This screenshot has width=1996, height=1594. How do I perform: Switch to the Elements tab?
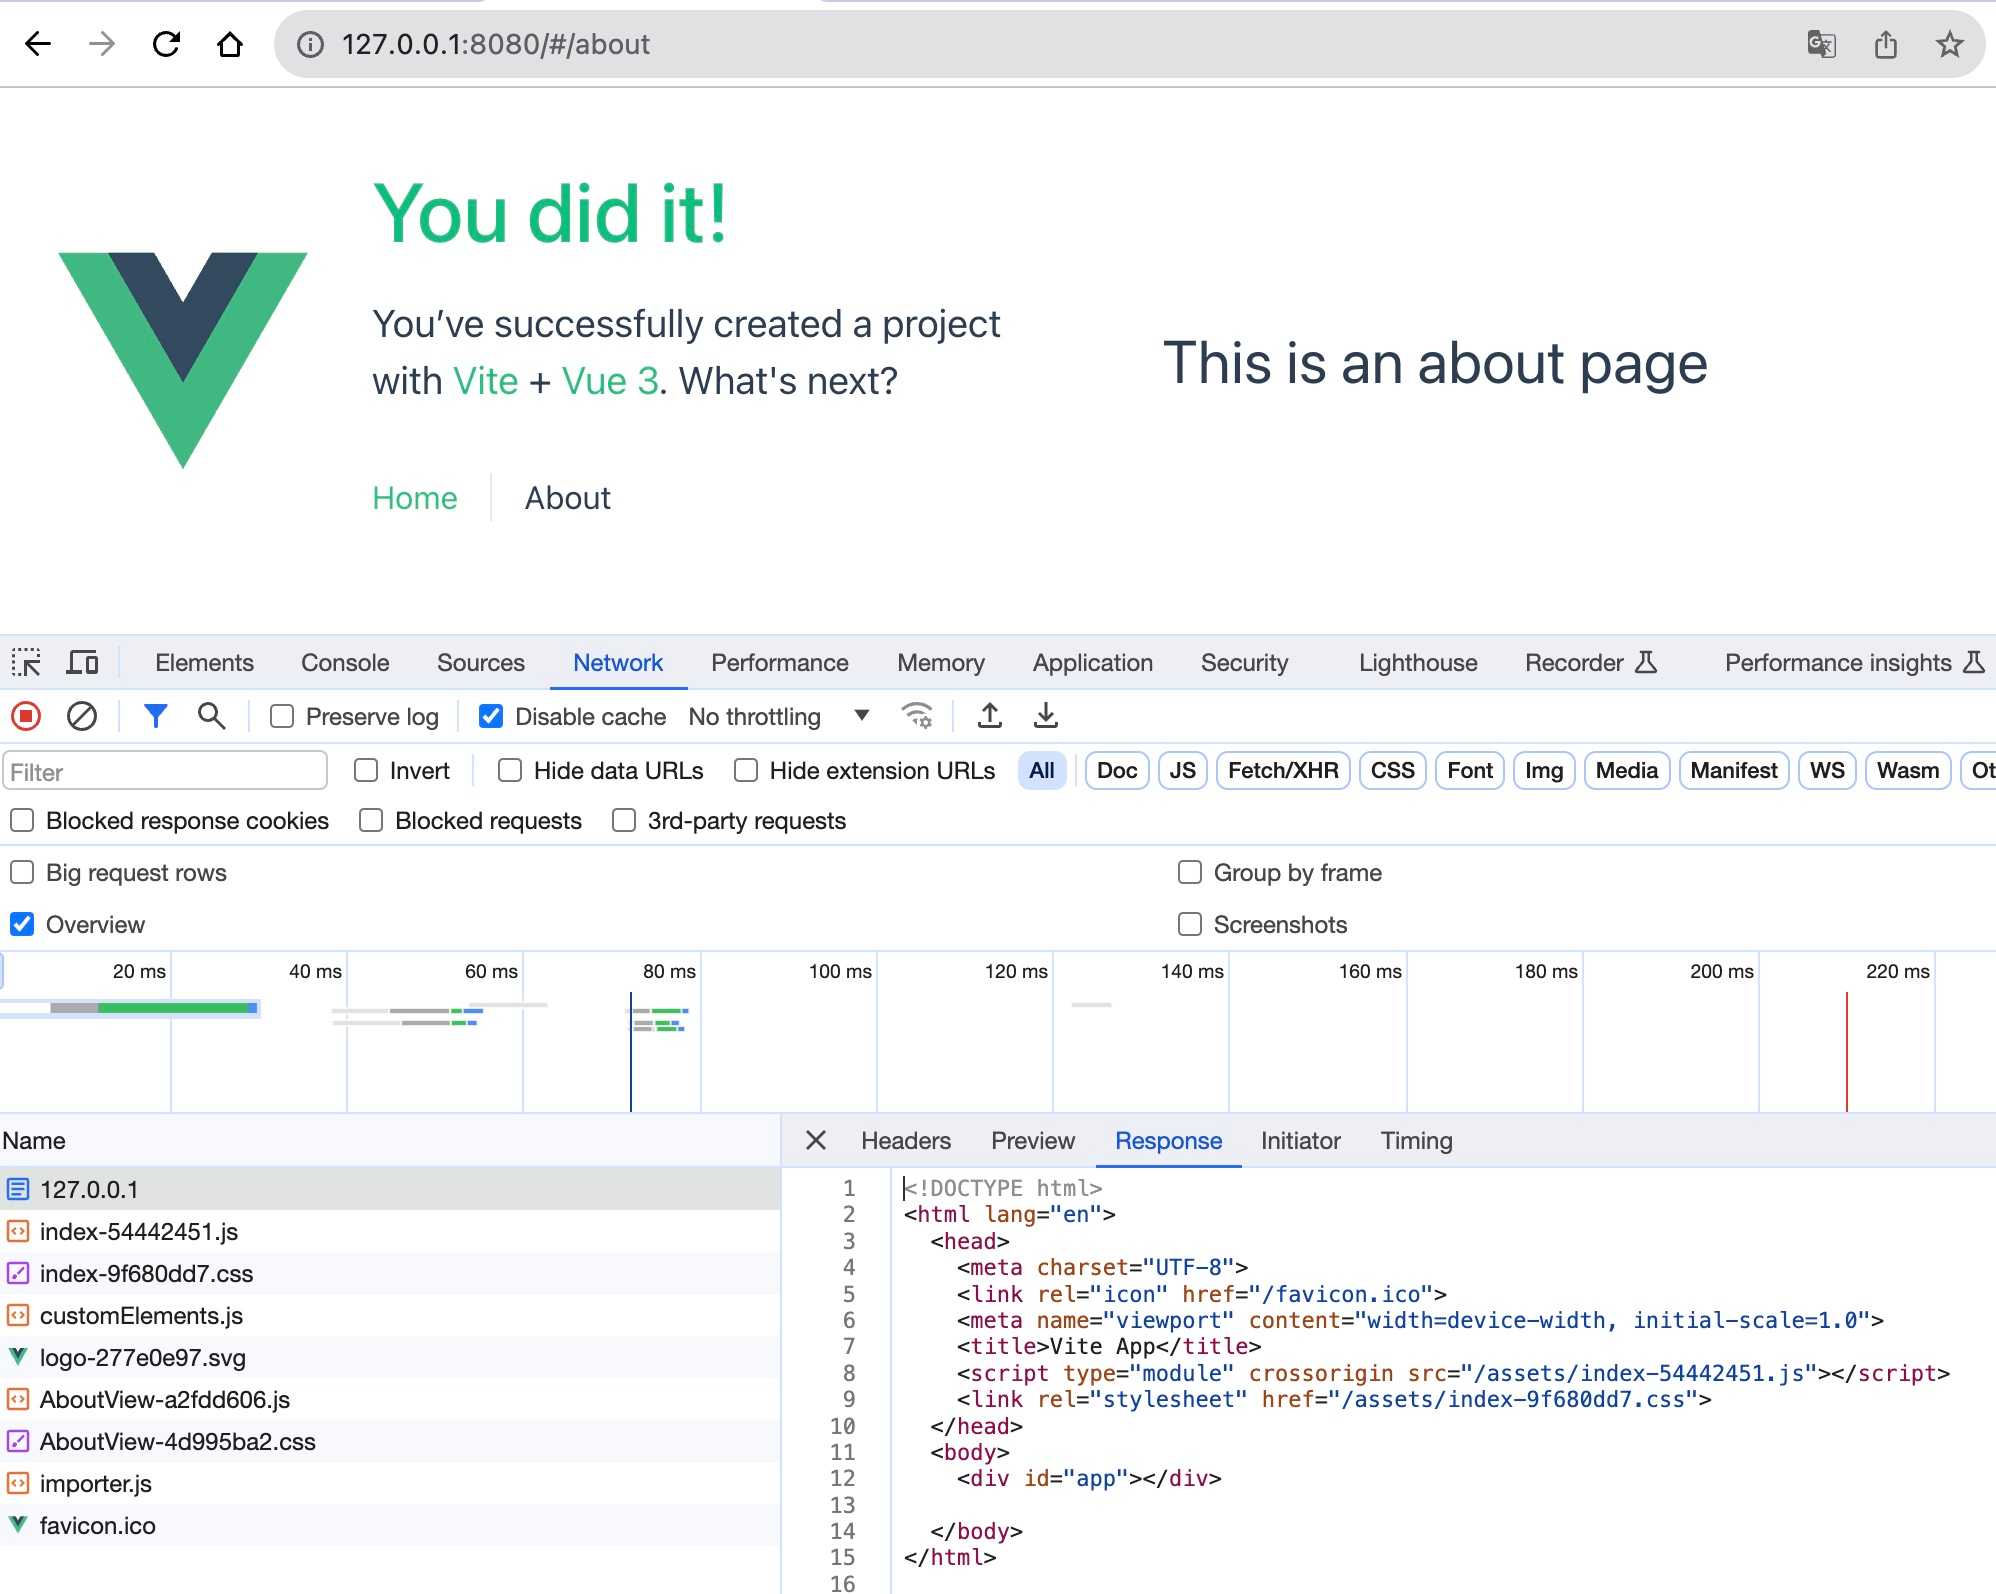(204, 662)
